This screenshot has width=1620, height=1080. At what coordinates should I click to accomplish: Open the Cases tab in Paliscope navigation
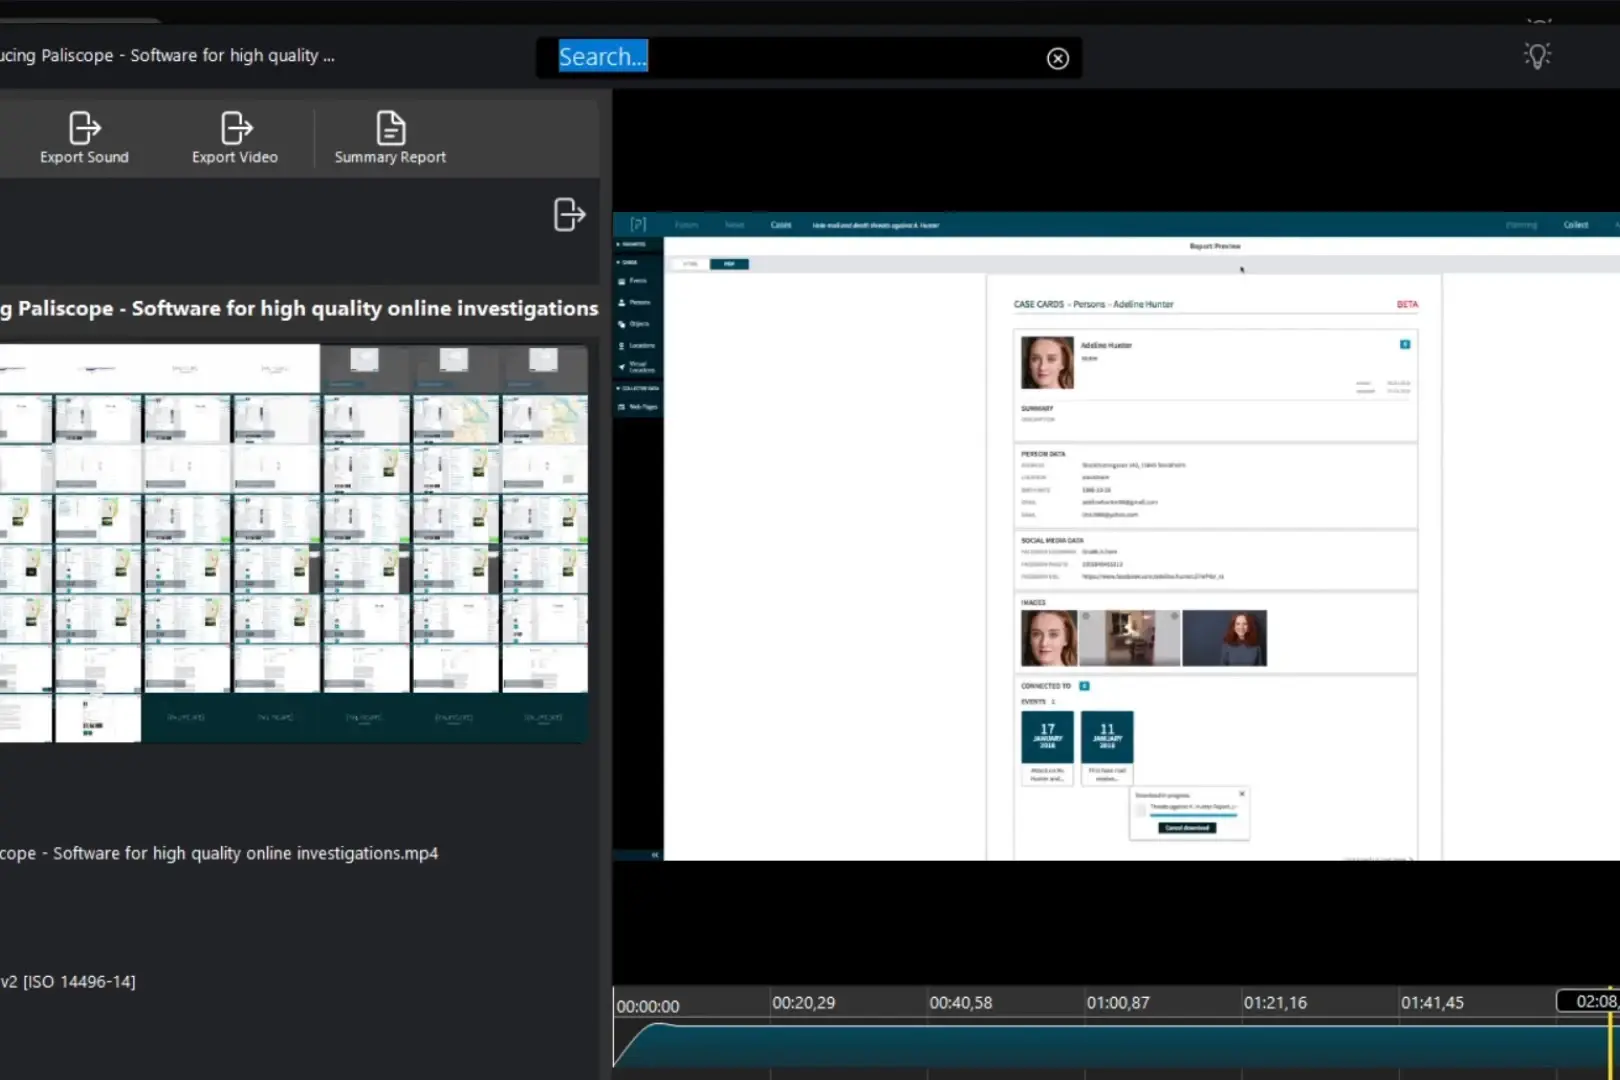[781, 225]
